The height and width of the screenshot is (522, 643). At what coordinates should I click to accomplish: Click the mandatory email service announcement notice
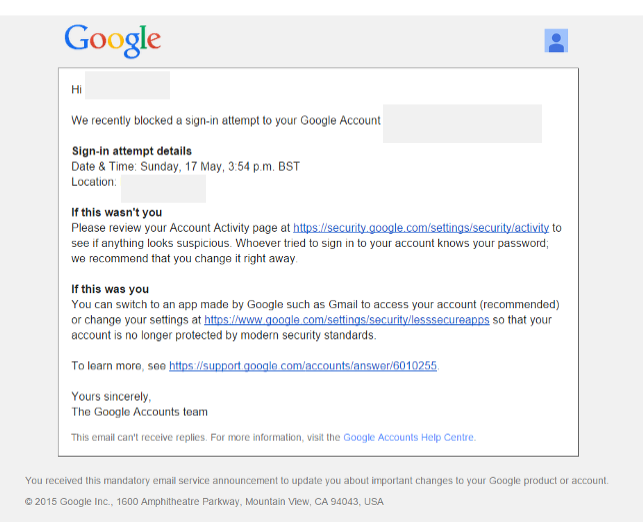tap(316, 480)
